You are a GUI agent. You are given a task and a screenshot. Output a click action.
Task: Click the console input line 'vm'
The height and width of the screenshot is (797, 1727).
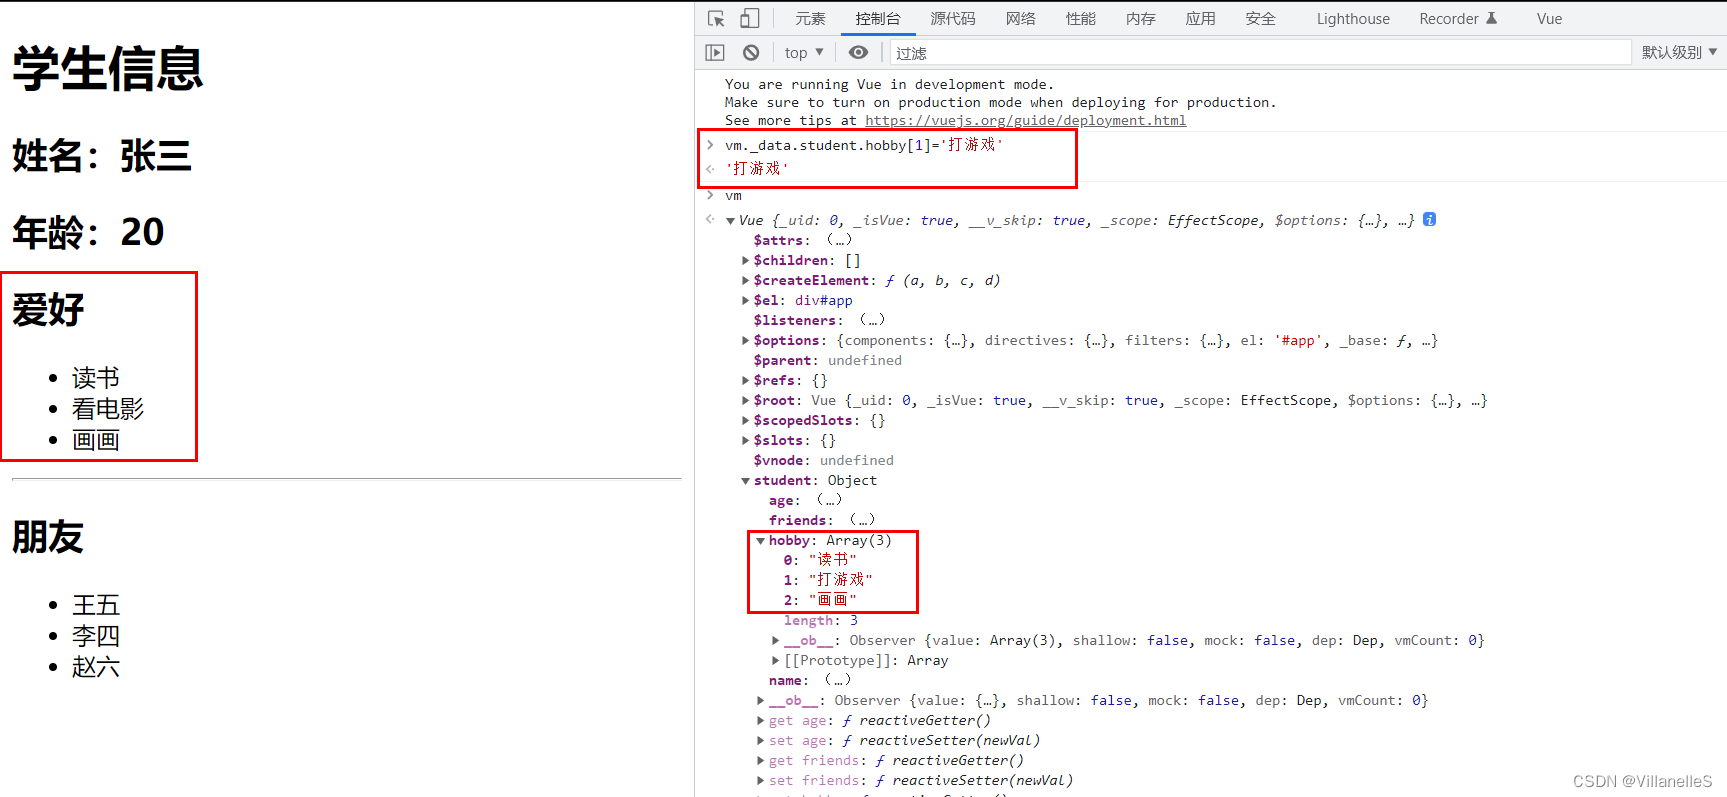(x=734, y=196)
